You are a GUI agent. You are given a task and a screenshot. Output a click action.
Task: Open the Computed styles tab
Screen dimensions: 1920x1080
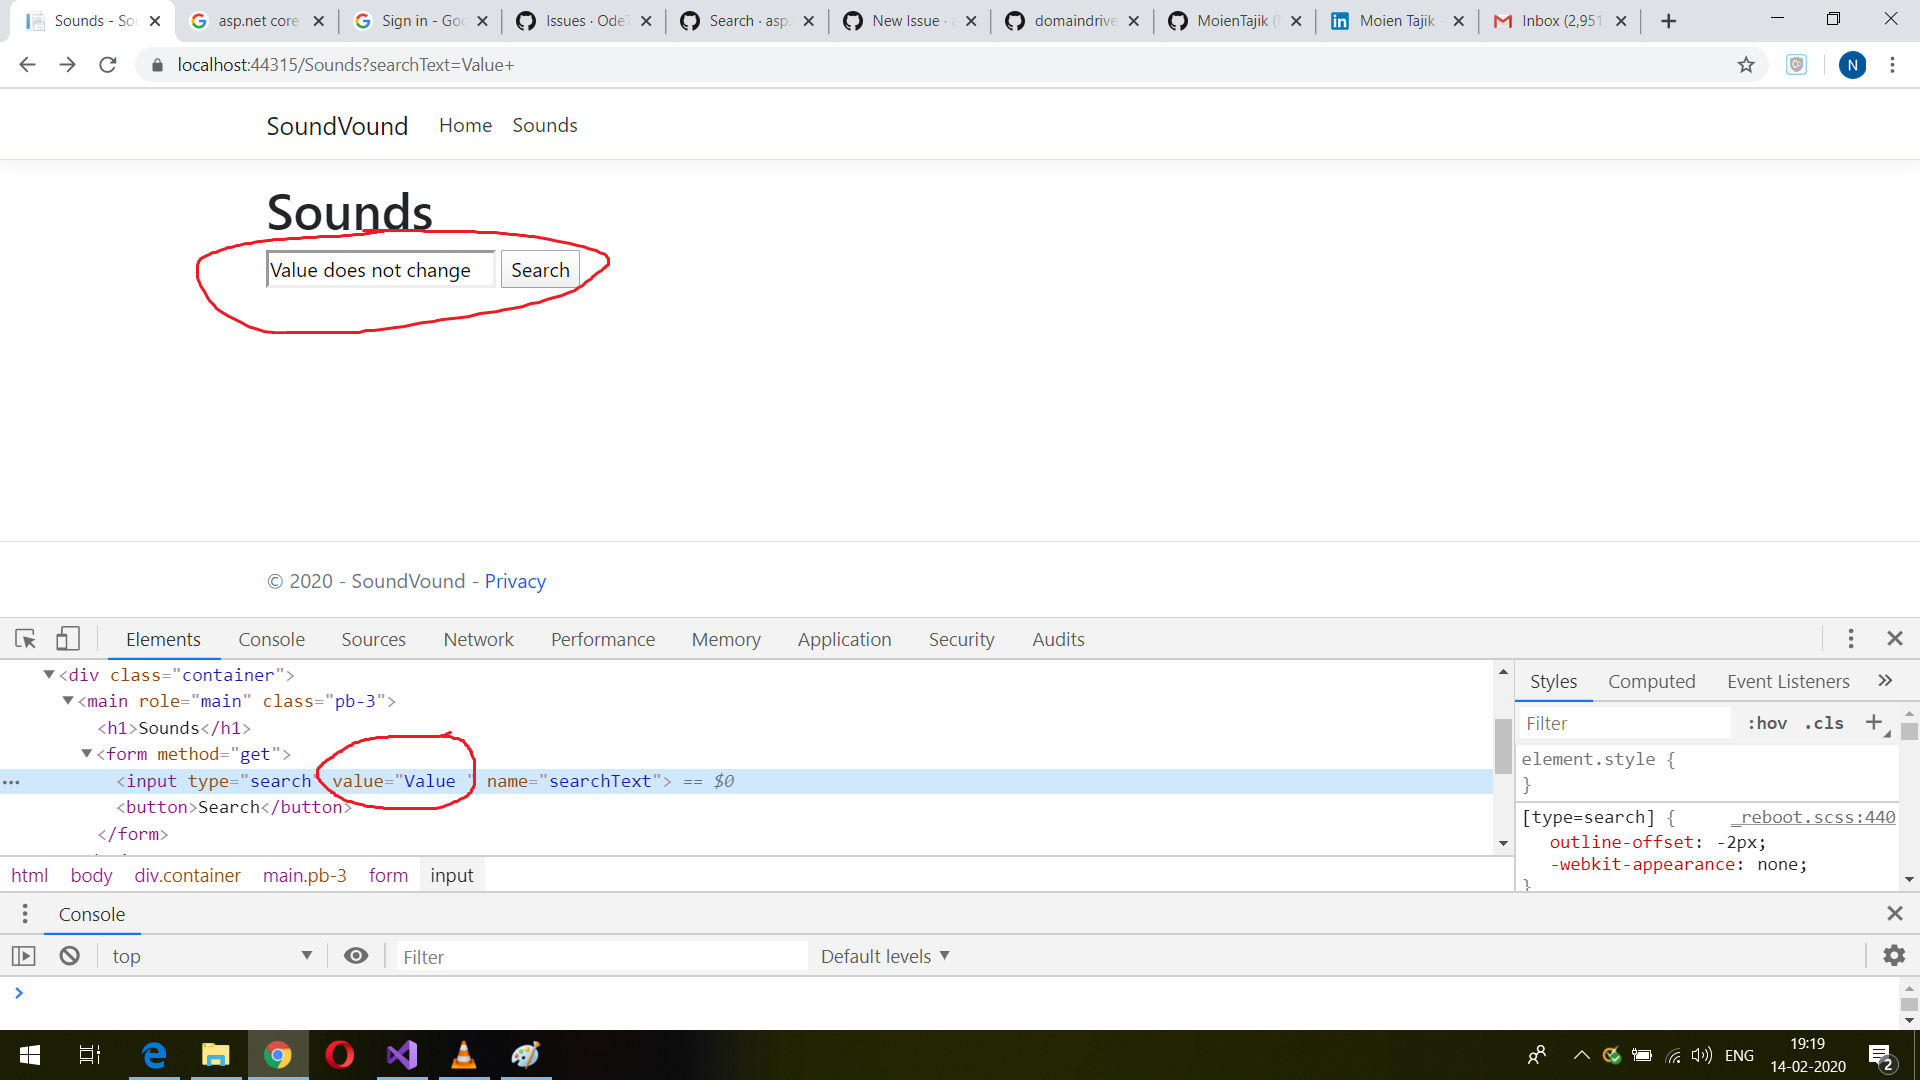pyautogui.click(x=1652, y=681)
